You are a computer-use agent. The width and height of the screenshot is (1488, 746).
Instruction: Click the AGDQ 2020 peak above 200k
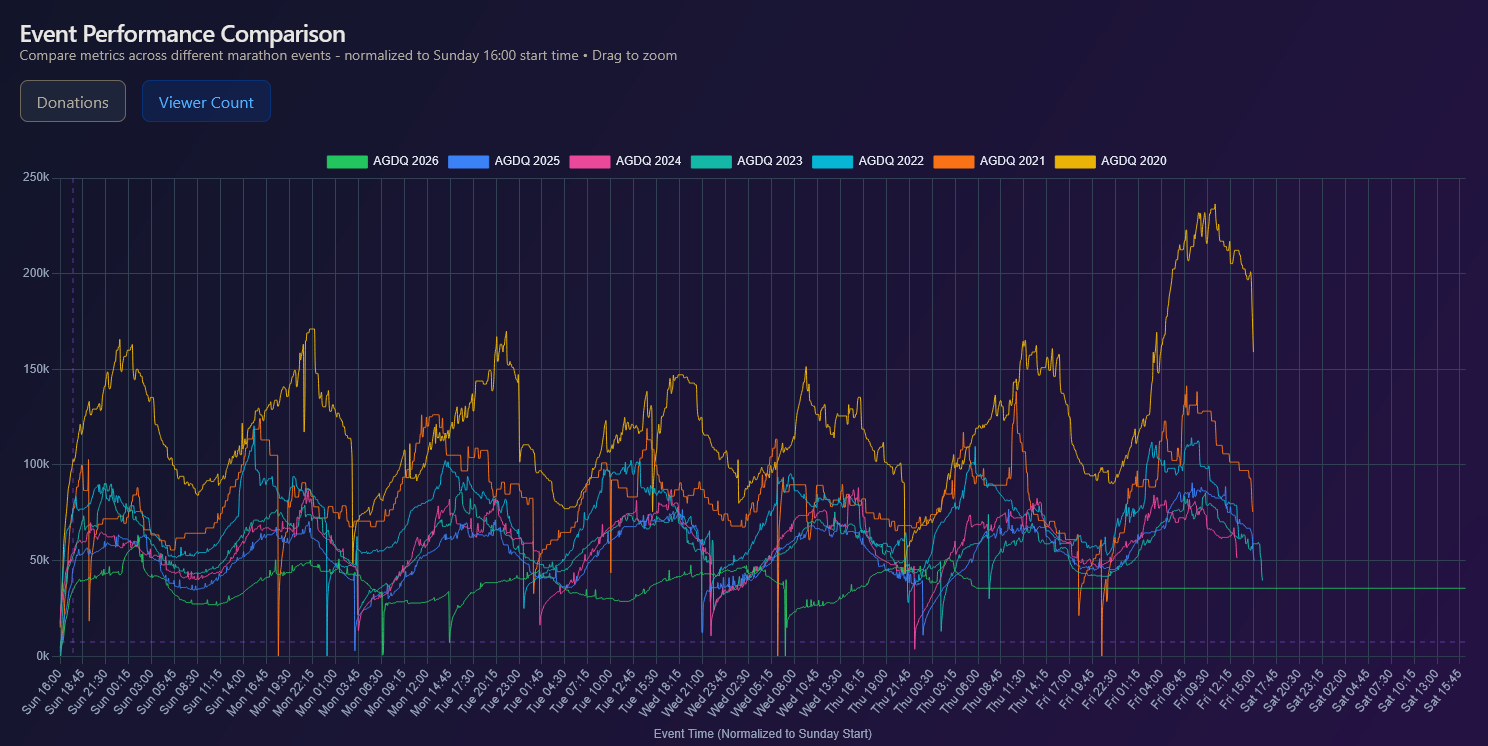coord(1214,206)
